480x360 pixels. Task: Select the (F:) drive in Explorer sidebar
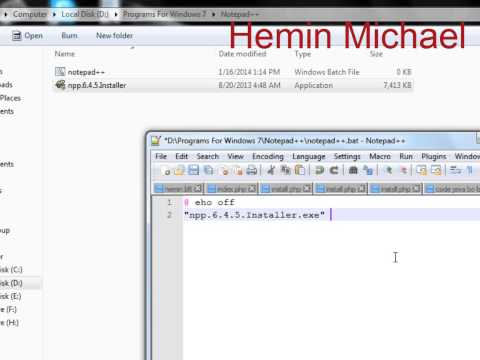(9, 310)
